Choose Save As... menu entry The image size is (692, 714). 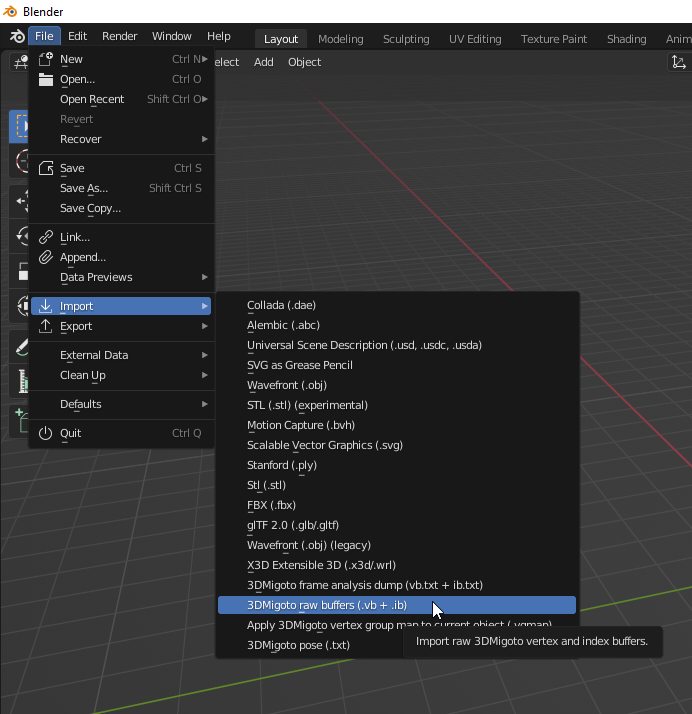click(x=121, y=188)
